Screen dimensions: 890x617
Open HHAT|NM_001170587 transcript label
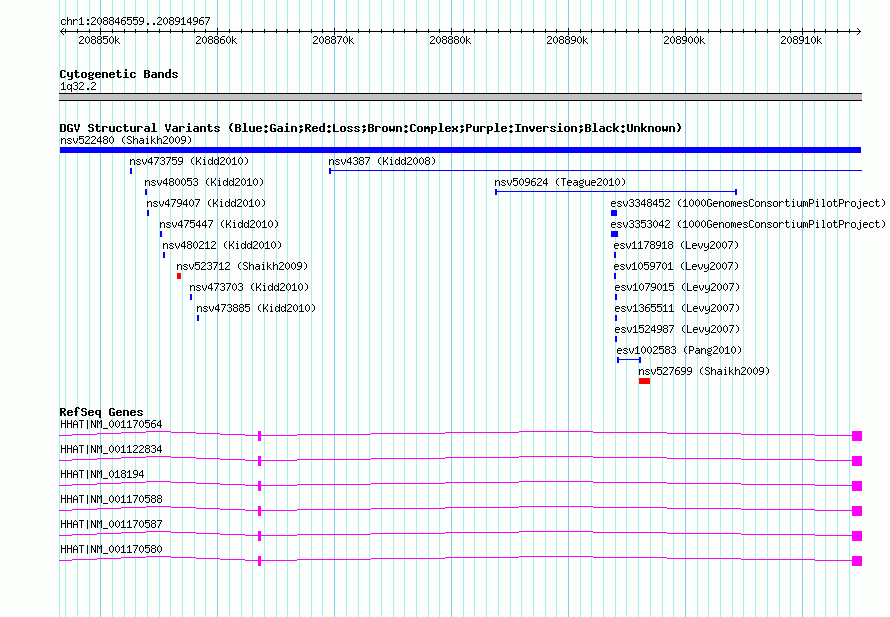(111, 524)
